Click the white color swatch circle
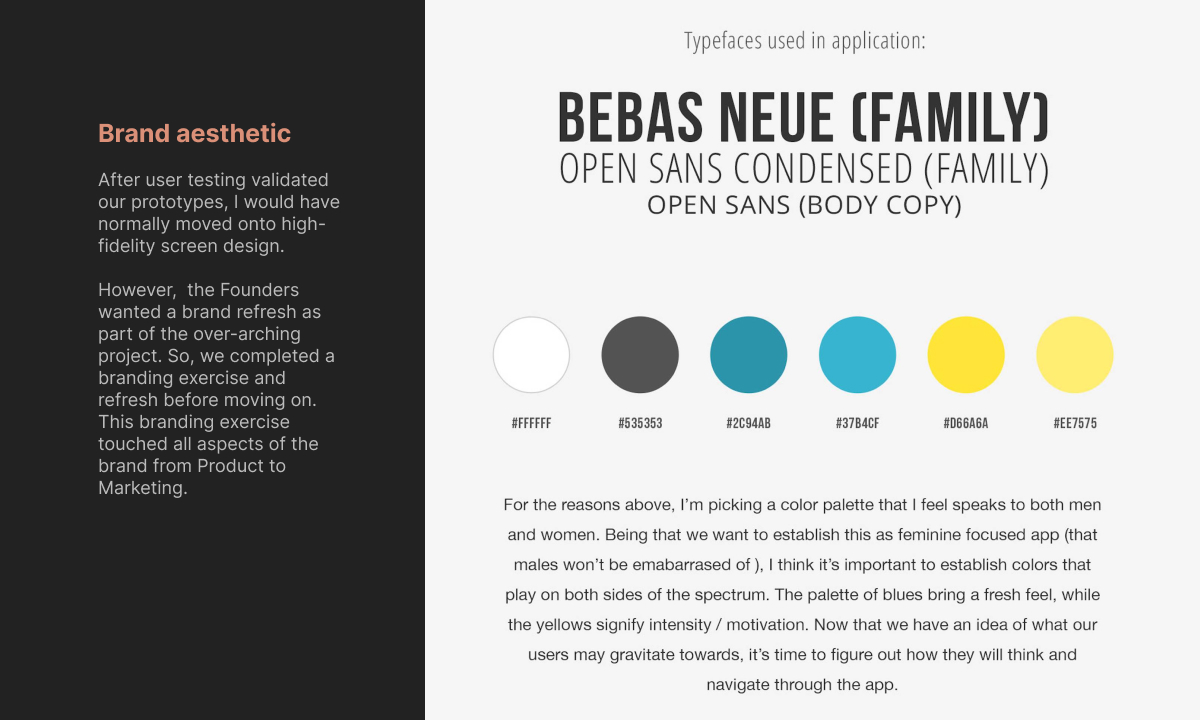Image resolution: width=1200 pixels, height=720 pixels. pos(531,355)
